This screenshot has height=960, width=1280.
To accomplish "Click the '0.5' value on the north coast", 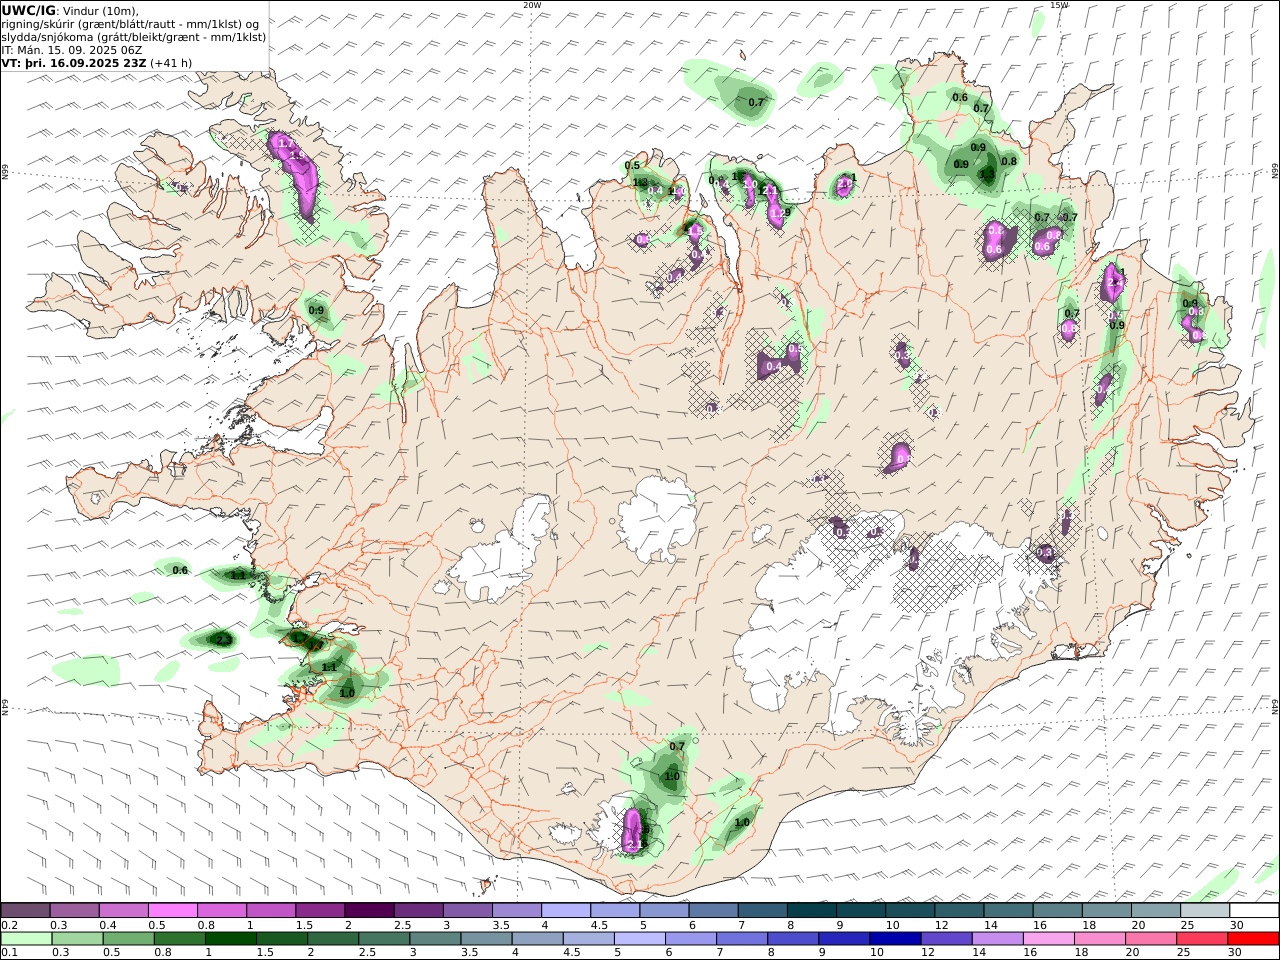I will pyautogui.click(x=632, y=166).
